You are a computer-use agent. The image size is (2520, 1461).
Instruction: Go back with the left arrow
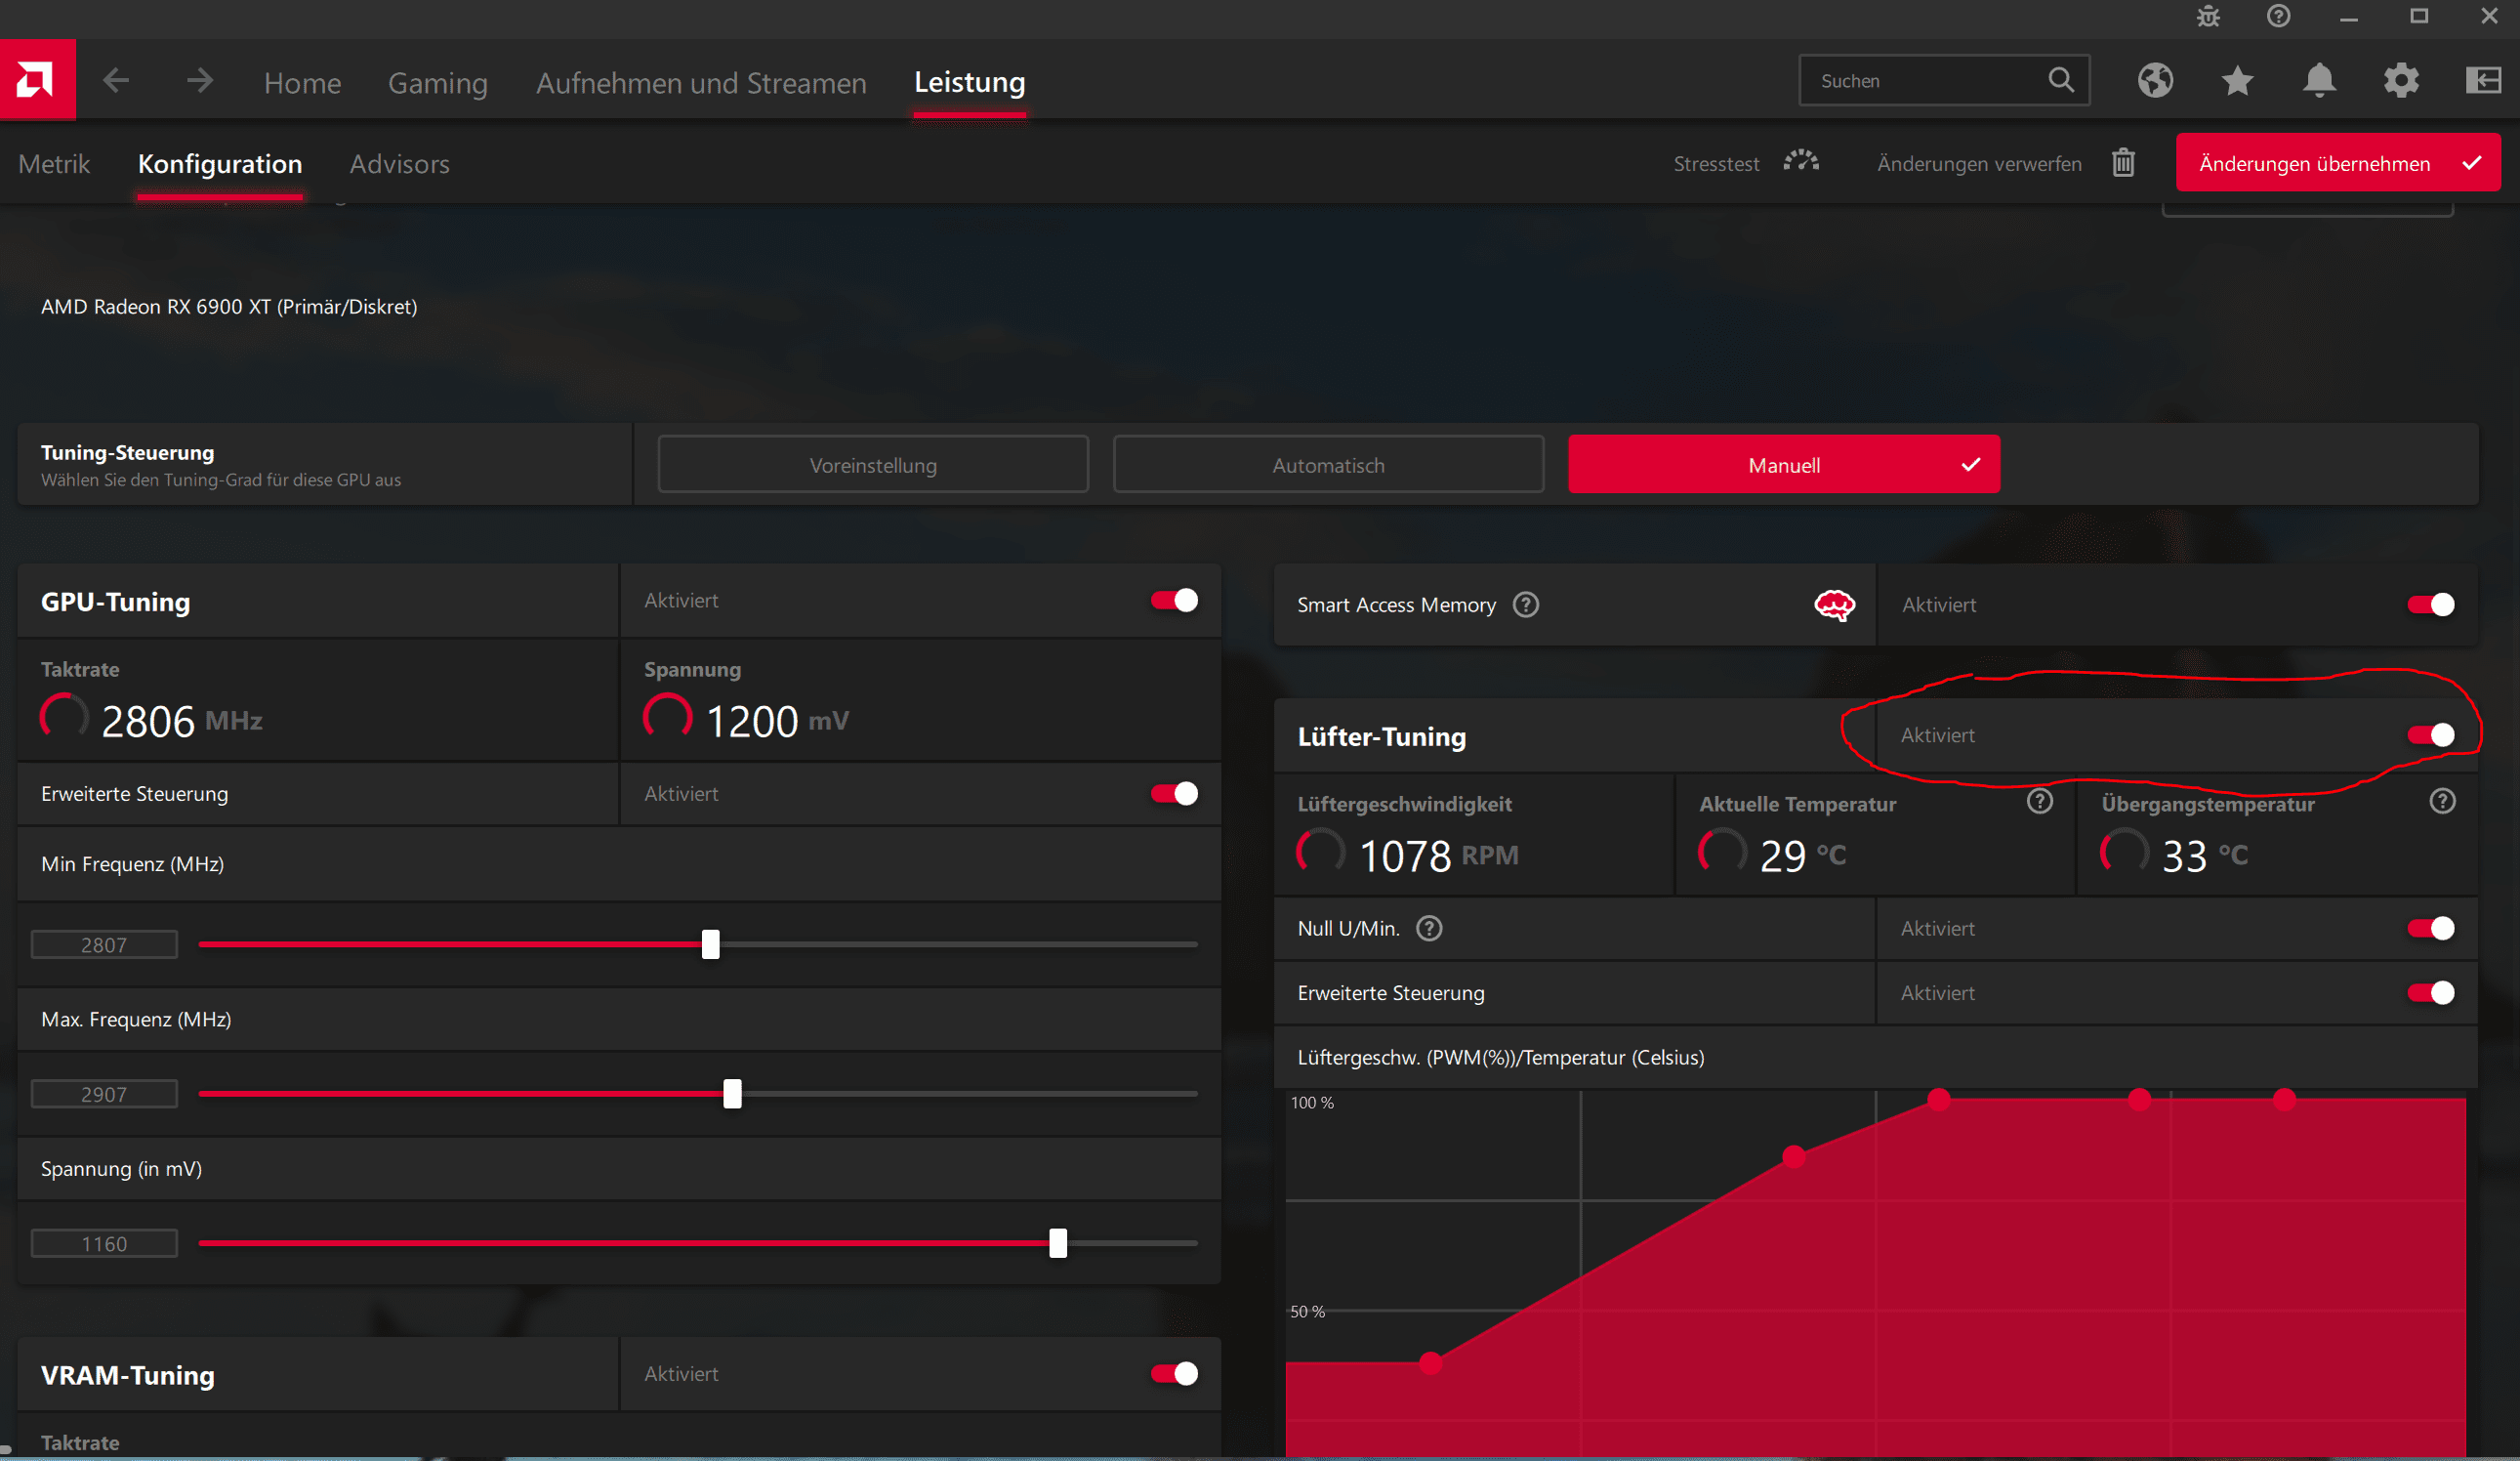pyautogui.click(x=116, y=80)
